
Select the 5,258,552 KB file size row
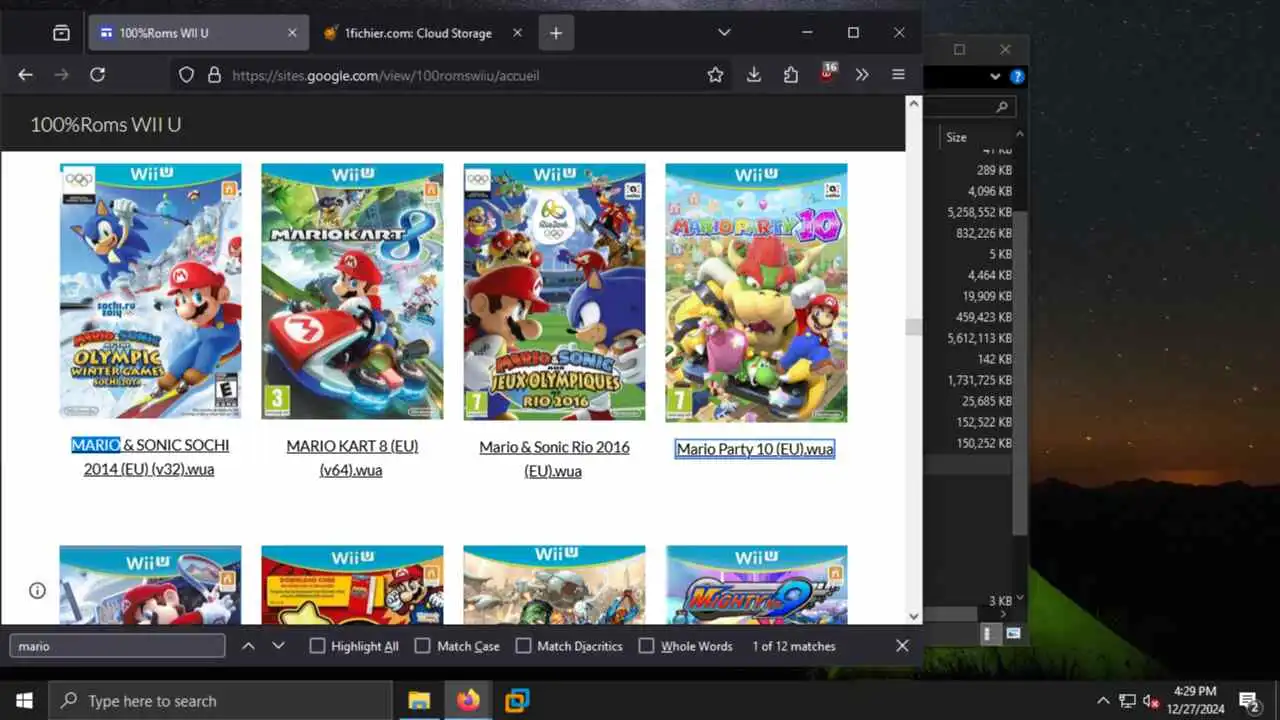pyautogui.click(x=979, y=212)
